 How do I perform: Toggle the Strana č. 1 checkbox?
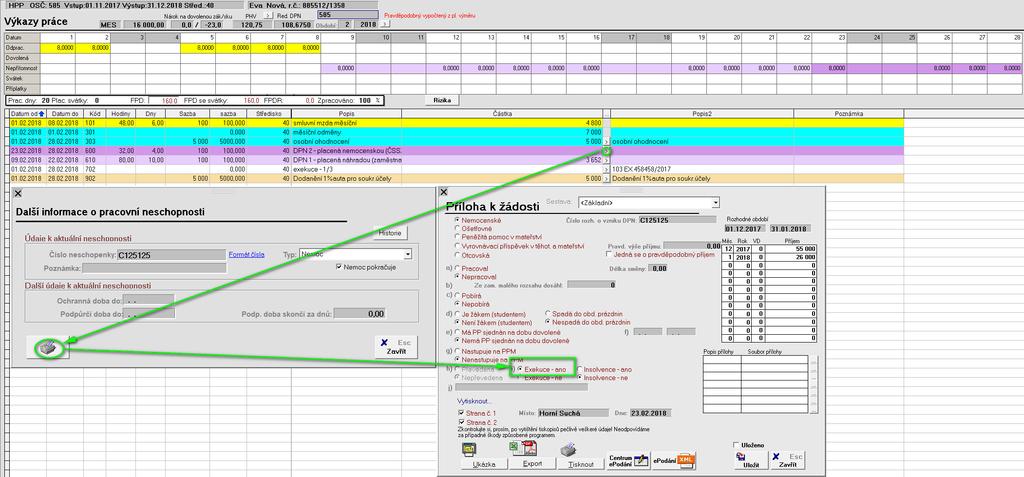[462, 414]
